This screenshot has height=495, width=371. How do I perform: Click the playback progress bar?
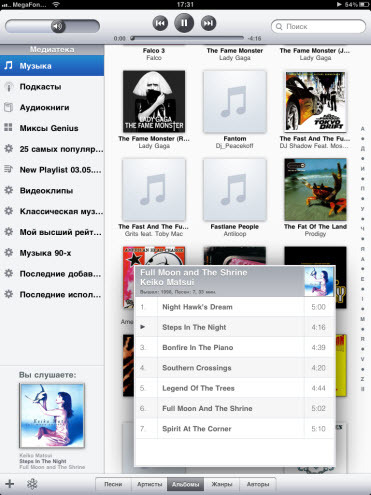(x=187, y=38)
